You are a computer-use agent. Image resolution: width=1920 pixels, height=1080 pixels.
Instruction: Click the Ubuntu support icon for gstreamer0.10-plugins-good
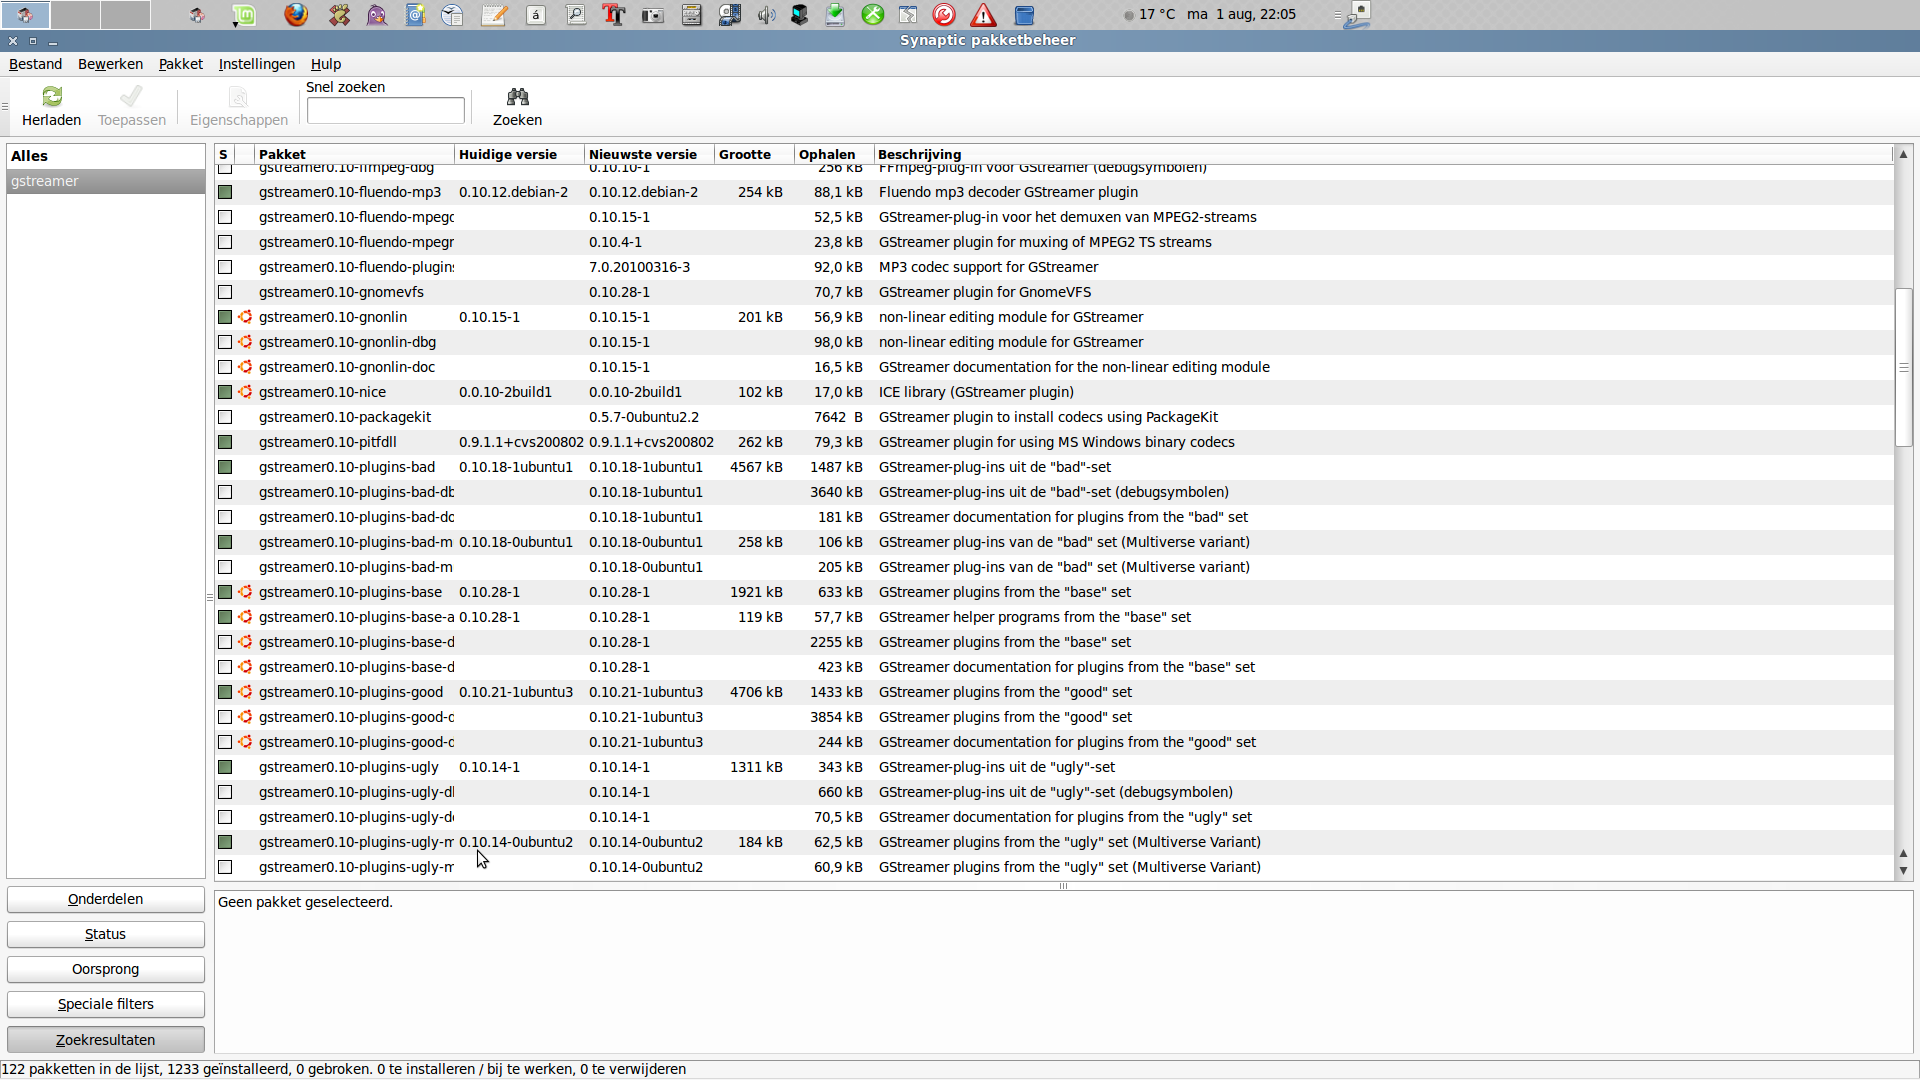tap(245, 692)
